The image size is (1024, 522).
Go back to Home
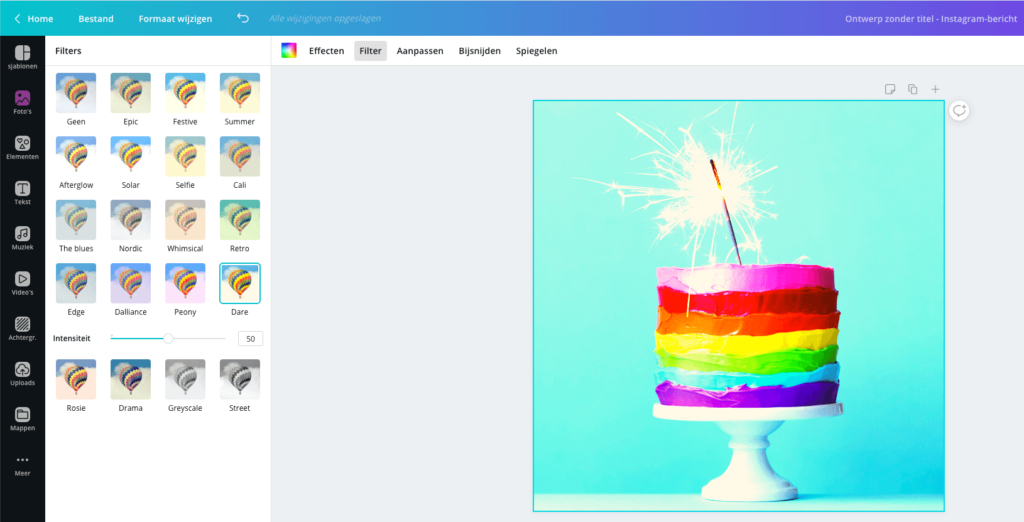tap(34, 18)
